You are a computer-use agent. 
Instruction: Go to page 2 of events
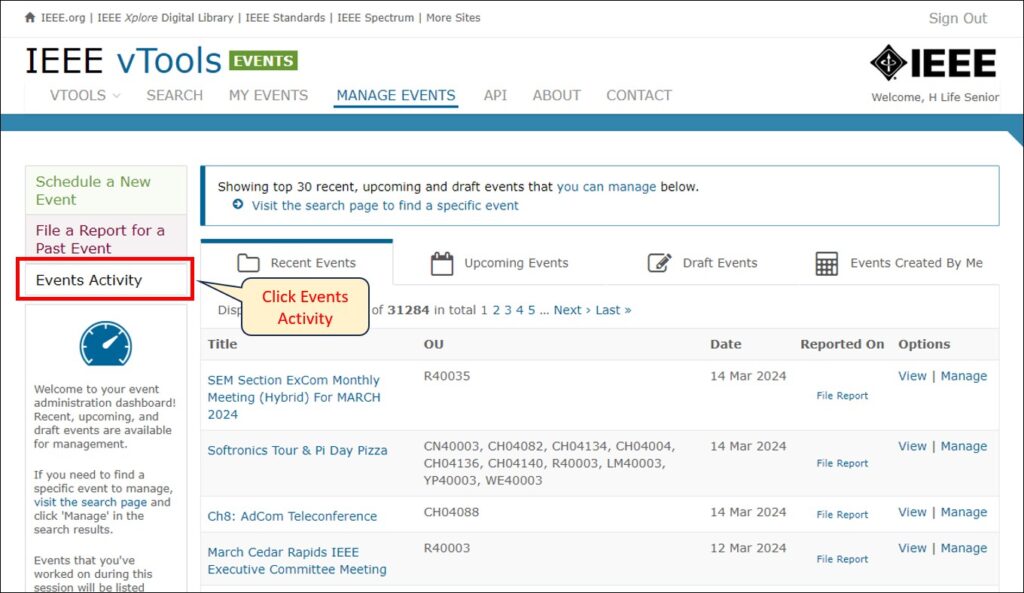point(496,310)
